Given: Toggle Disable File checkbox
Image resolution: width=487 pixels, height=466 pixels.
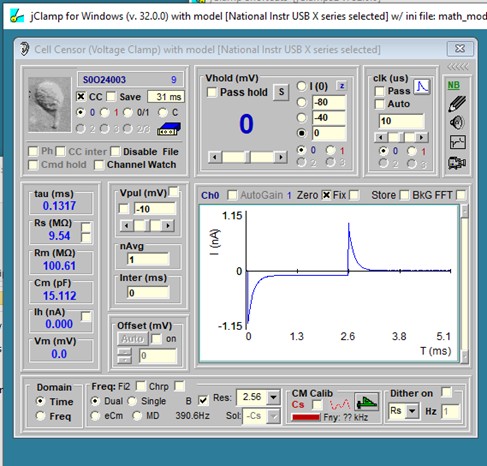Looking at the screenshot, I should [x=115, y=151].
